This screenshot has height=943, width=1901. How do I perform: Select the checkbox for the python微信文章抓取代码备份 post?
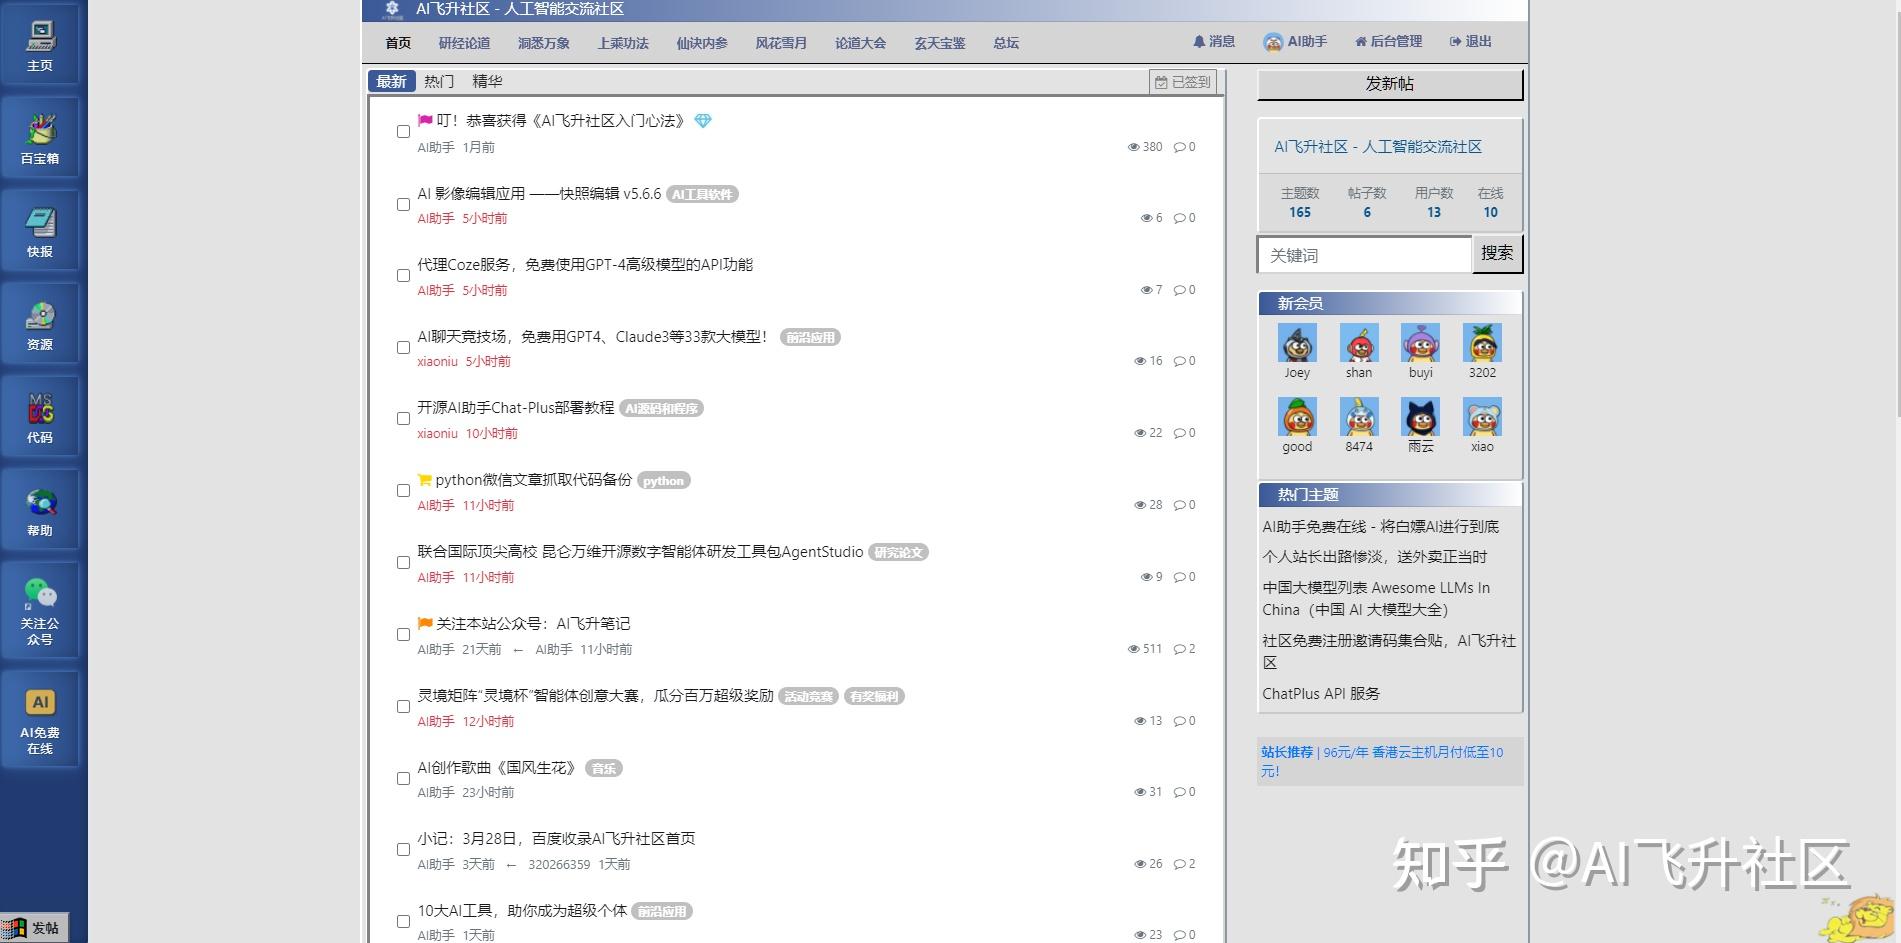click(x=403, y=490)
